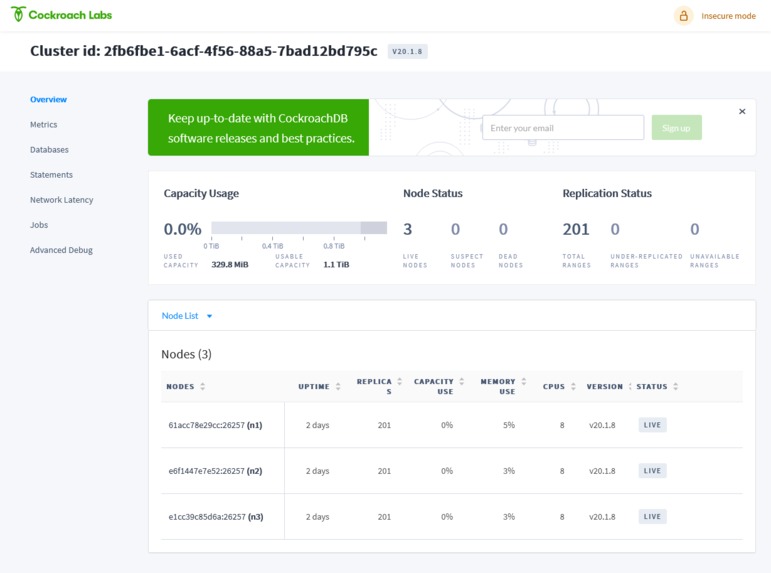Sort table by Uptime column arrows
The width and height of the screenshot is (771, 573).
point(338,387)
